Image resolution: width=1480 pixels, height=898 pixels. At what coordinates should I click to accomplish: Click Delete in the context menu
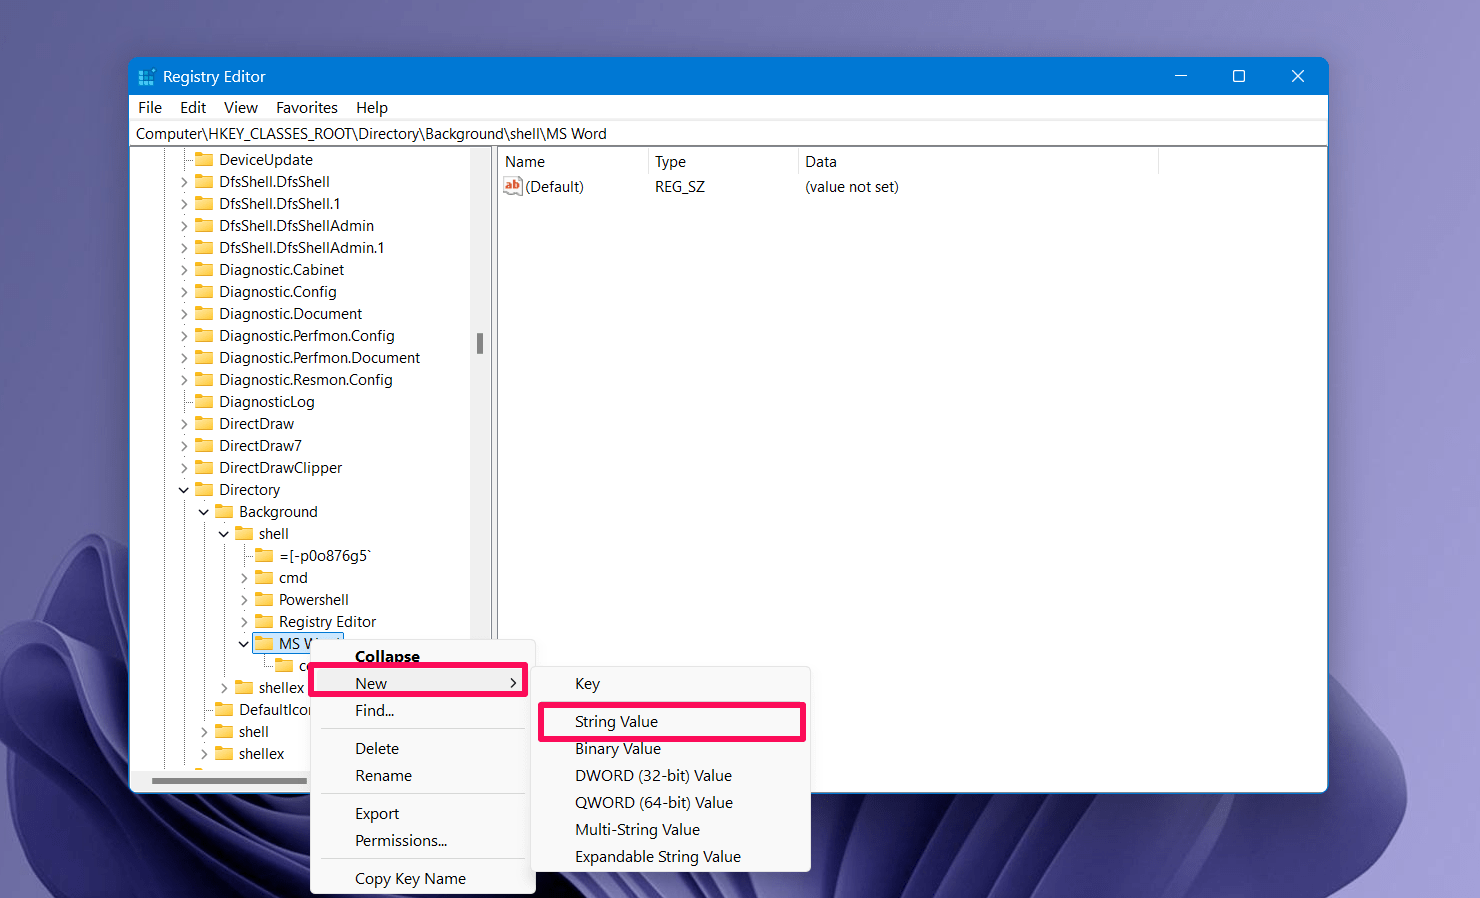(423, 749)
